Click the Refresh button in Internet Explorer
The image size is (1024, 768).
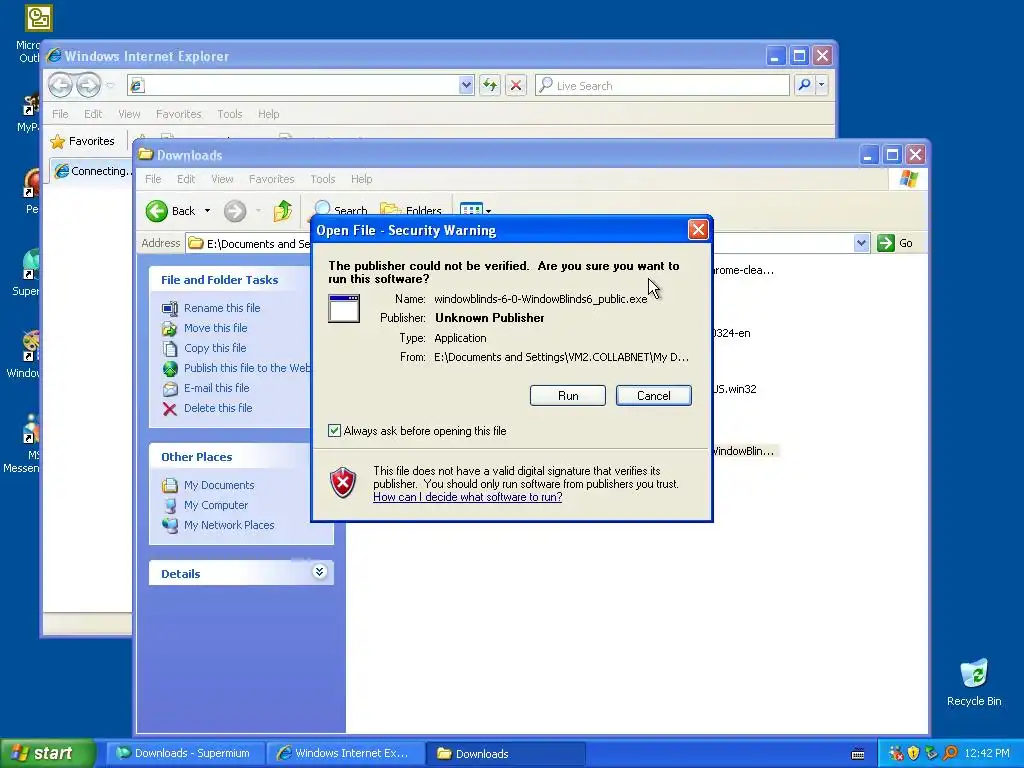pyautogui.click(x=490, y=85)
